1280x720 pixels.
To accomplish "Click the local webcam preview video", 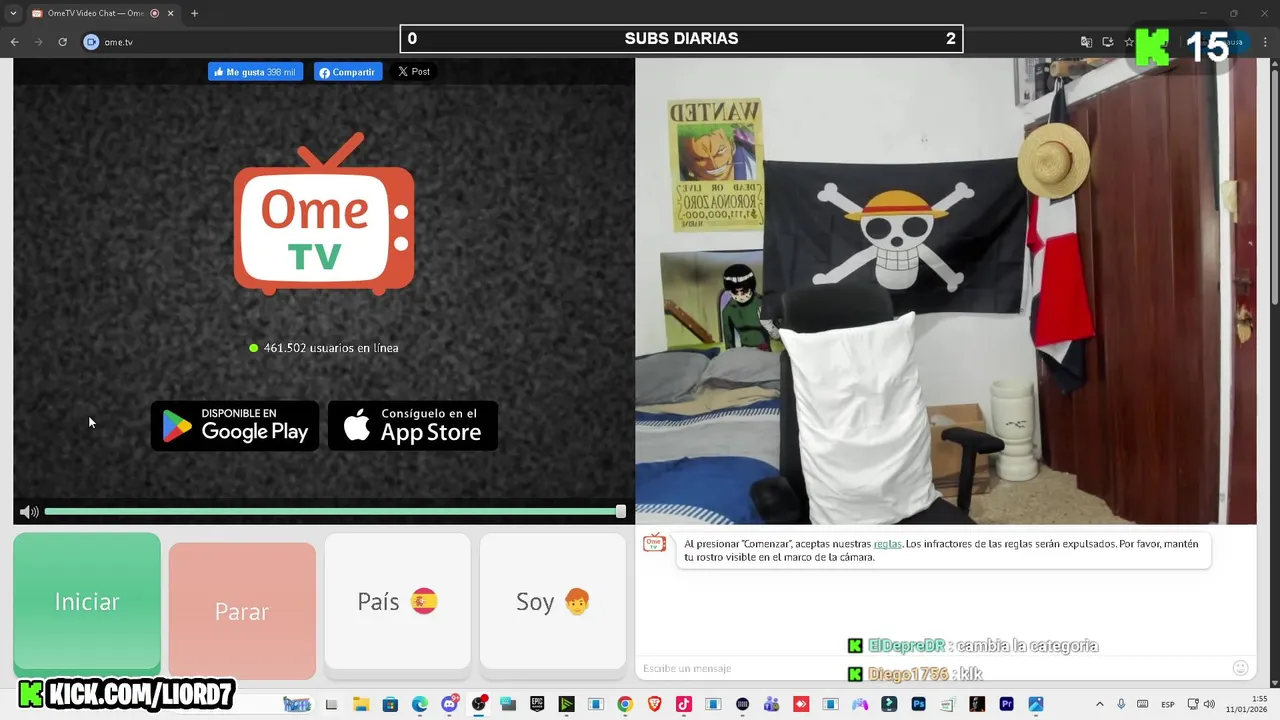I will click(946, 291).
